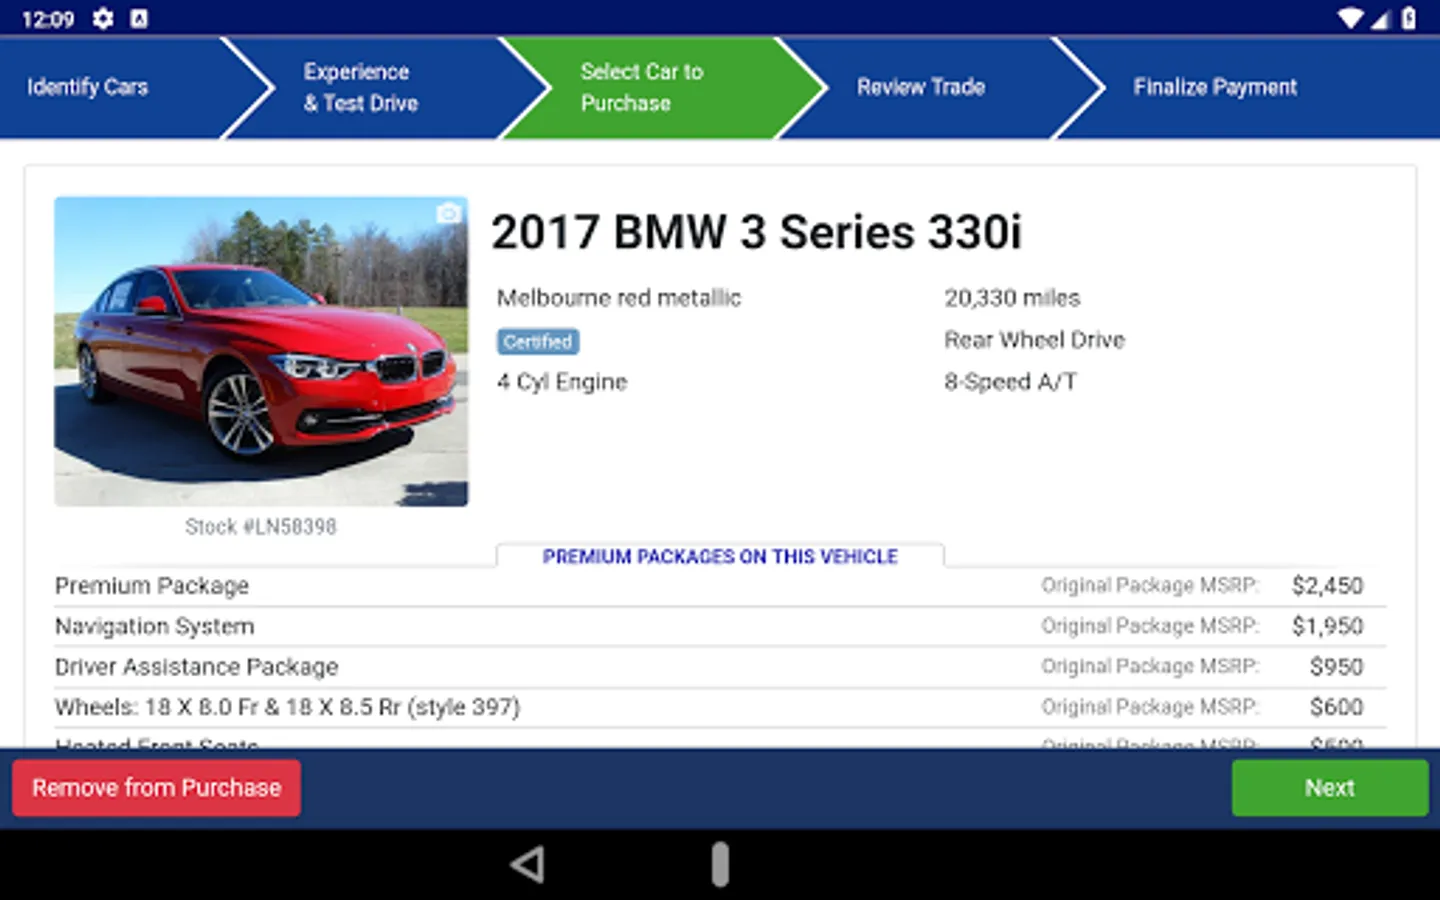This screenshot has width=1440, height=900.
Task: Tap the Android back navigation triangle
Action: pos(528,865)
